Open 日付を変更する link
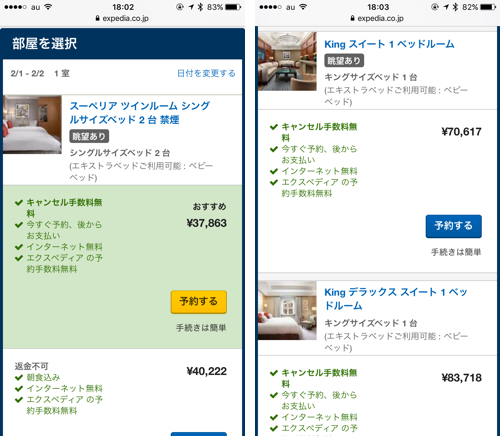The height and width of the screenshot is (436, 500). 206,73
